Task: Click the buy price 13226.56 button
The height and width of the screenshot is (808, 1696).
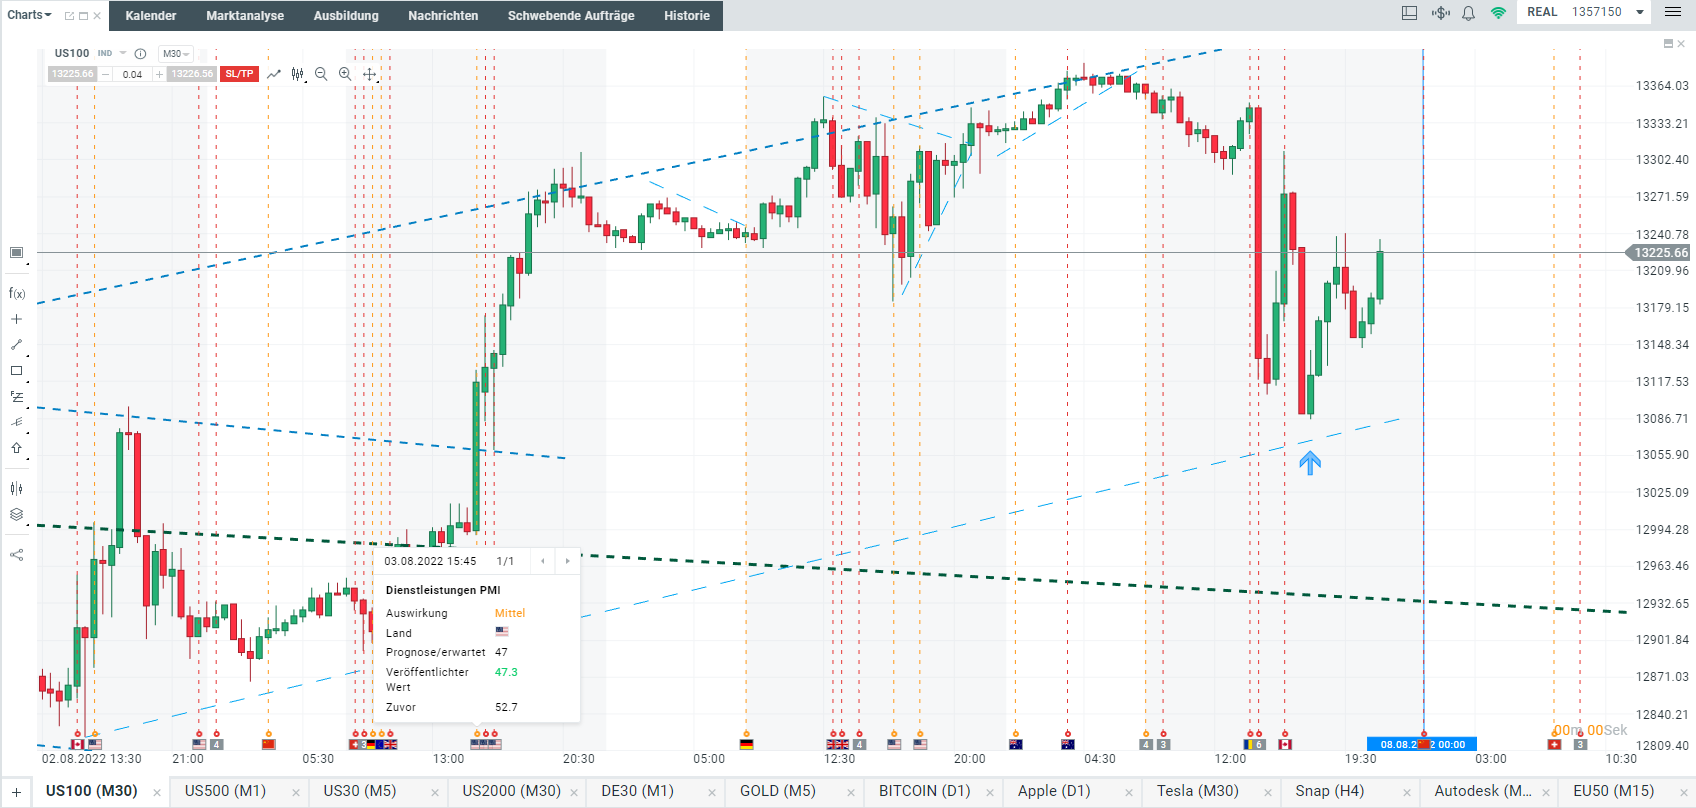Action: 192,74
